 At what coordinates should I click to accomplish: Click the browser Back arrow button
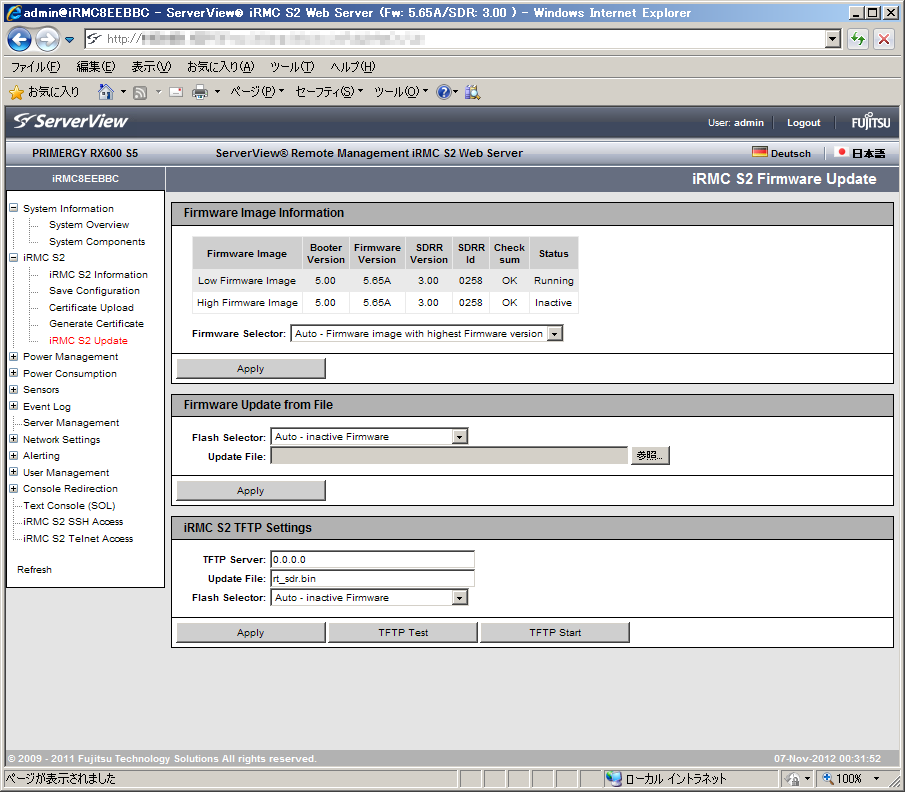coord(20,39)
